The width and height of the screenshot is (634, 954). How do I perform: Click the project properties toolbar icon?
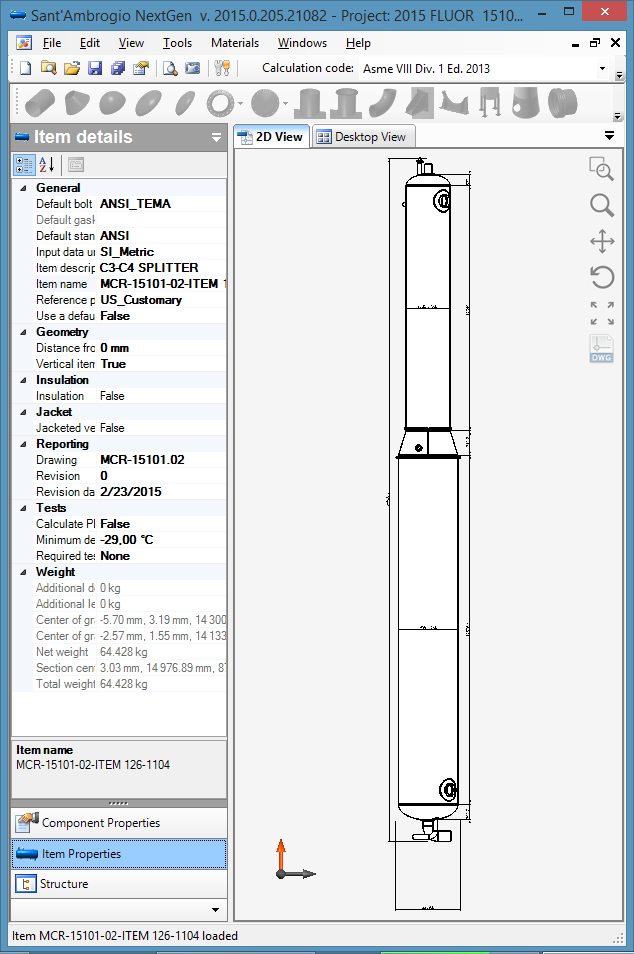click(141, 68)
